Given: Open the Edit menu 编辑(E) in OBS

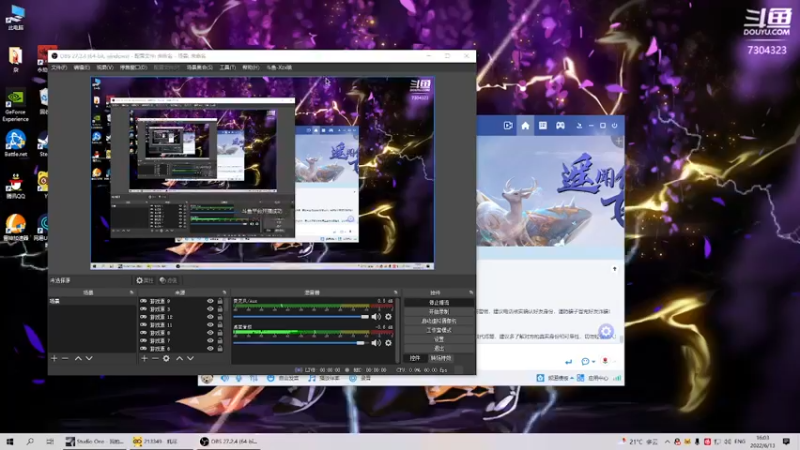Looking at the screenshot, I should tap(81, 67).
